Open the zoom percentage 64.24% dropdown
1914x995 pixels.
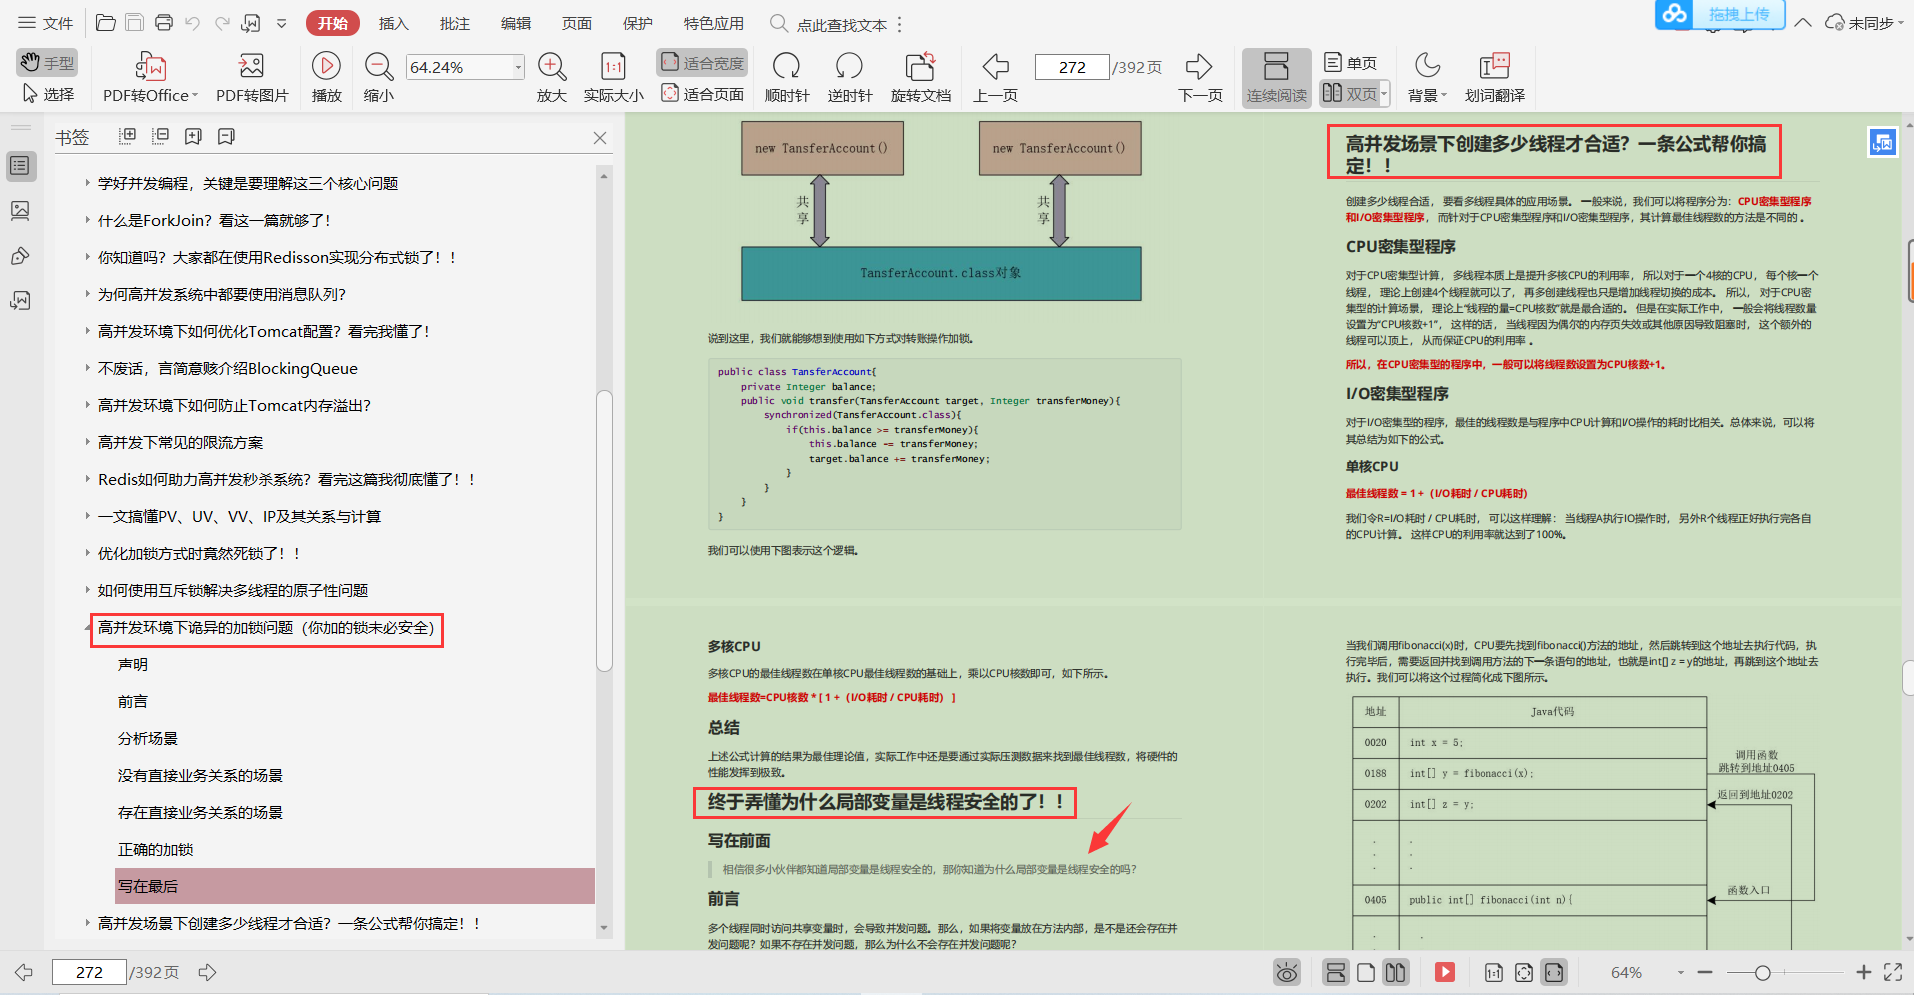tap(518, 67)
